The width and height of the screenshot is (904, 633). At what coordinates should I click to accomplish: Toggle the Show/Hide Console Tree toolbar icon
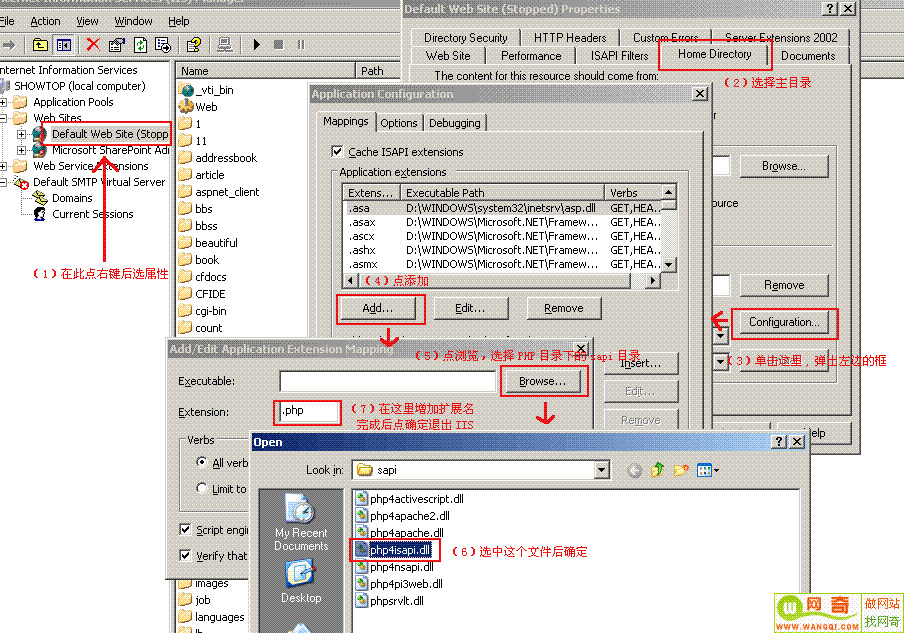point(63,45)
